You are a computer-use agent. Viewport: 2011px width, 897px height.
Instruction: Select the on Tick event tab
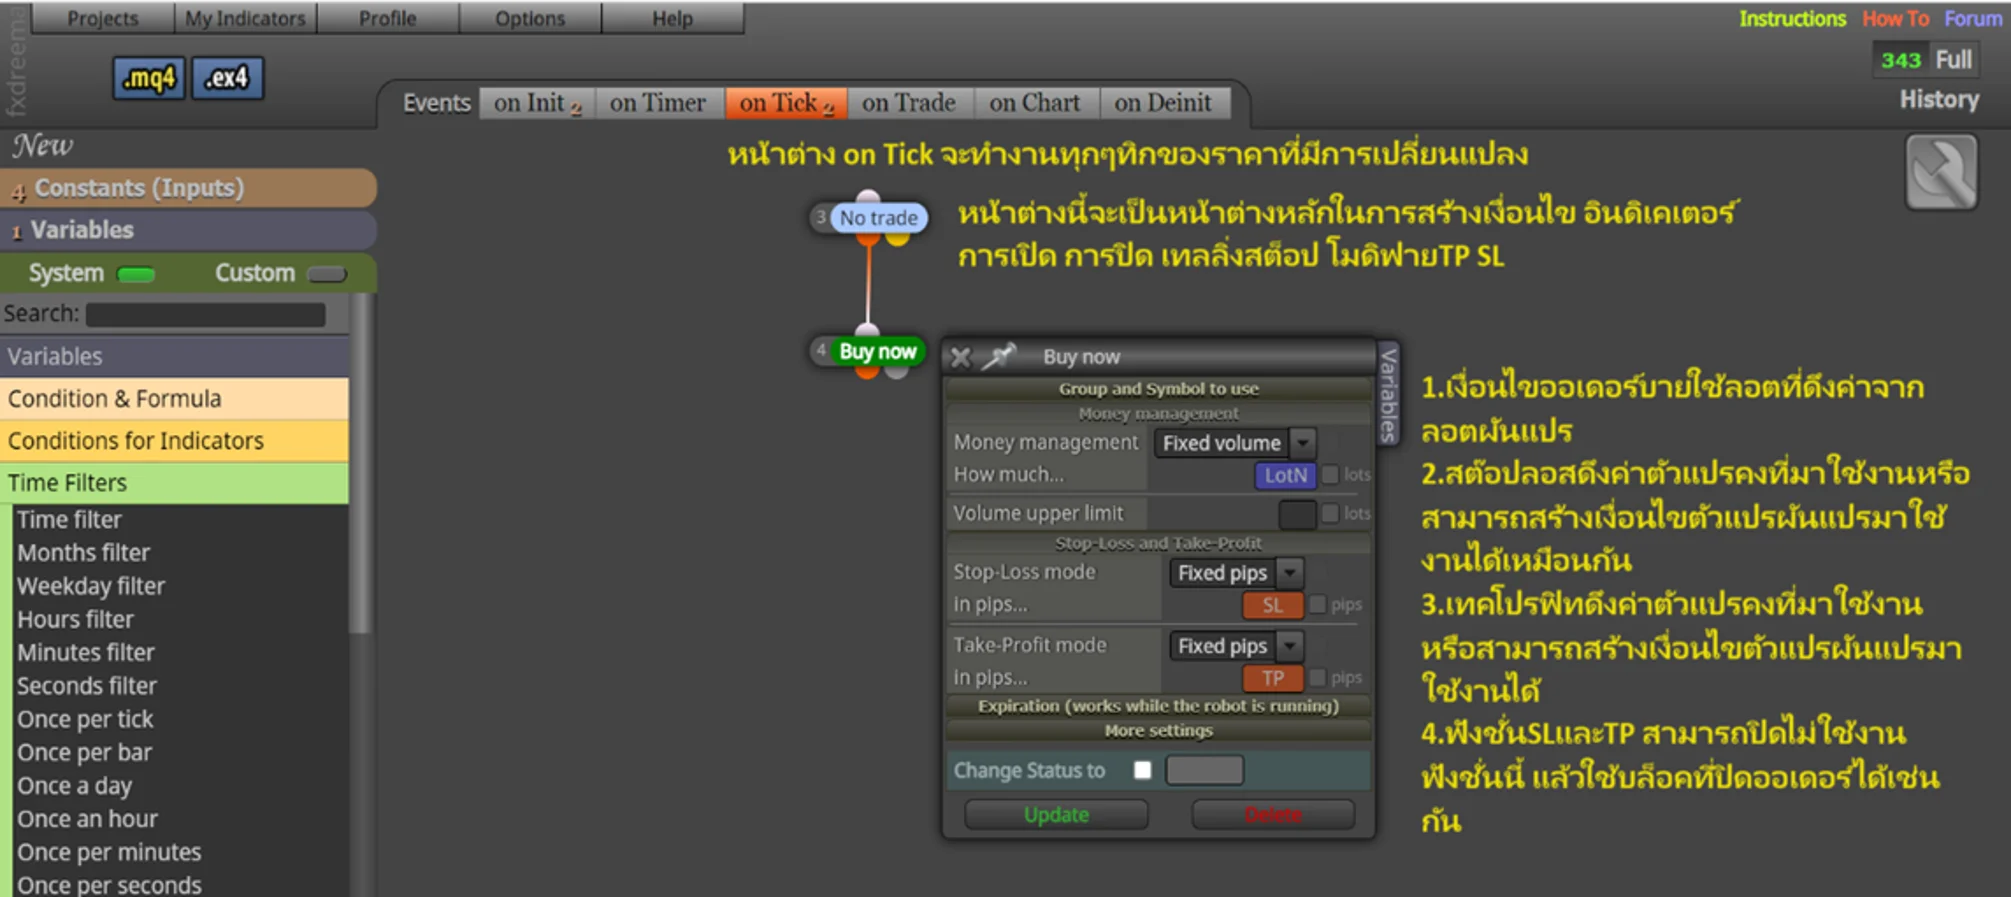(786, 103)
